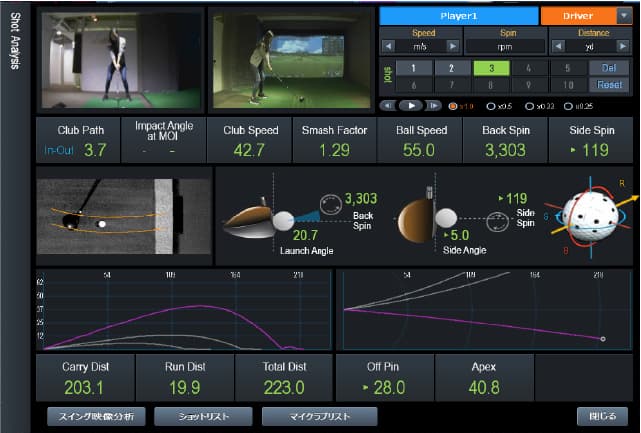Select x1.0 playback speed

pos(455,105)
